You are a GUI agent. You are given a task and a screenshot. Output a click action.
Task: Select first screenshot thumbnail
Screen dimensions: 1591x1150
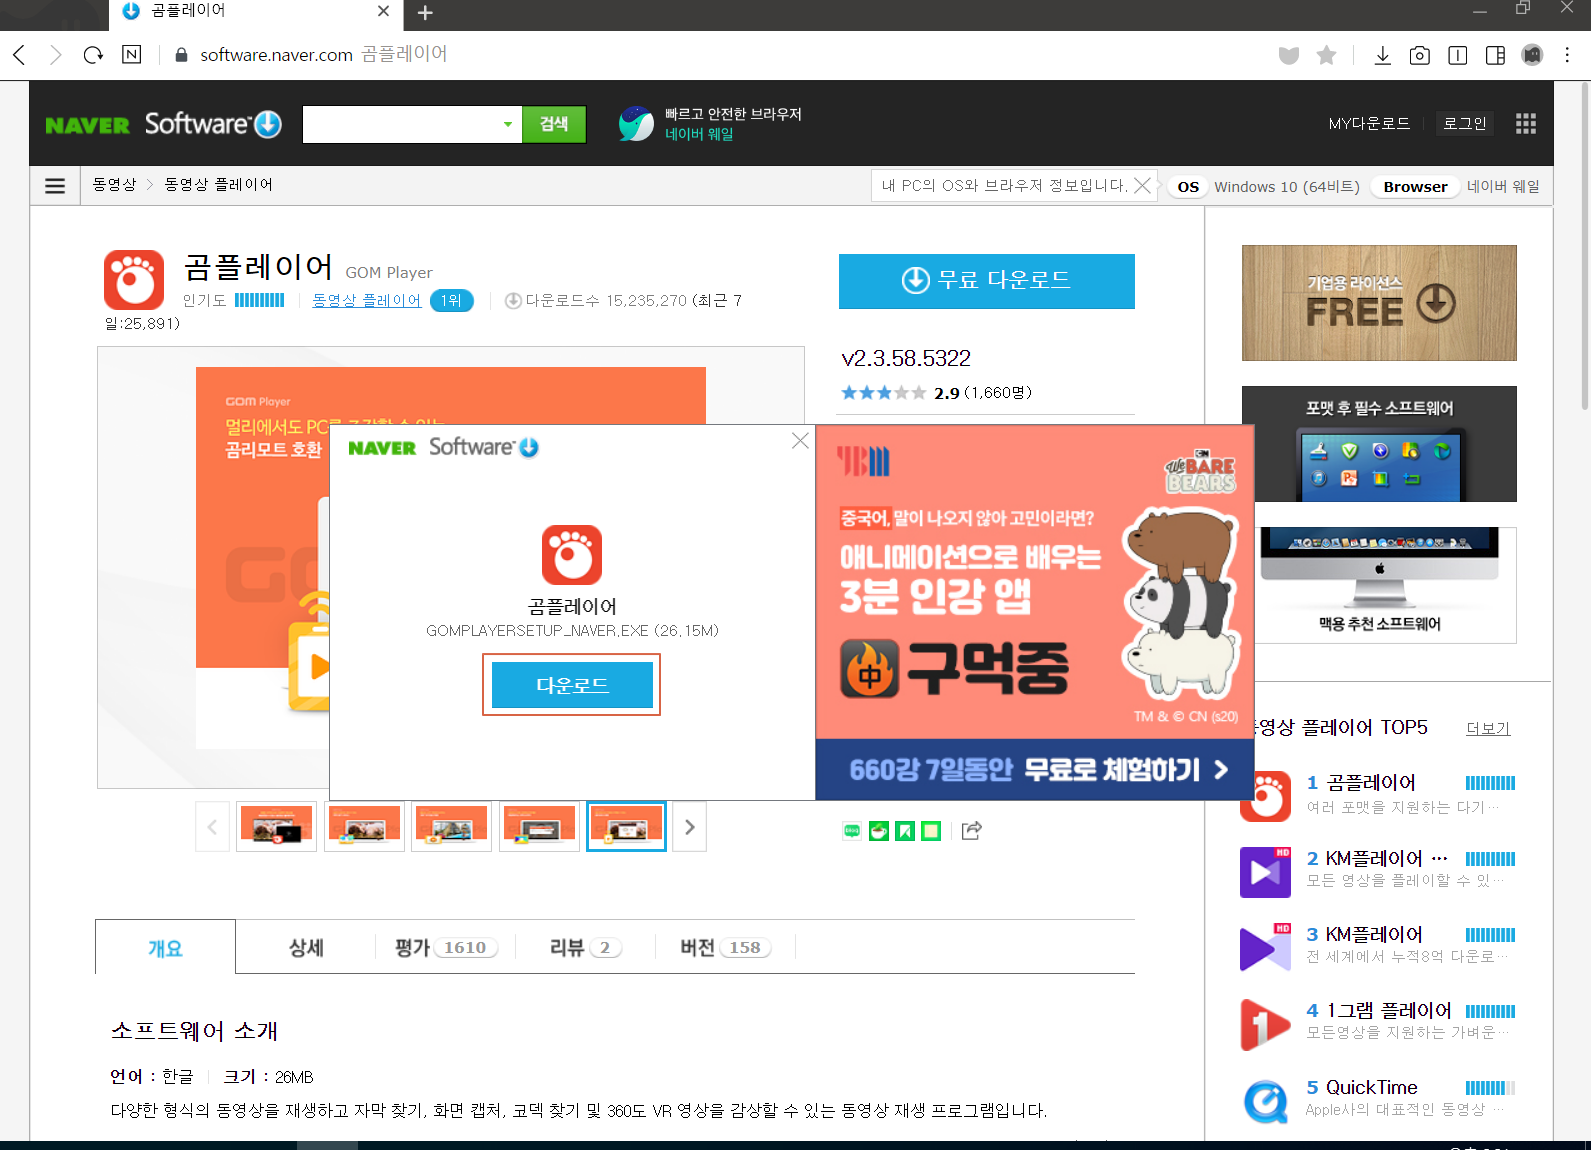tap(277, 827)
